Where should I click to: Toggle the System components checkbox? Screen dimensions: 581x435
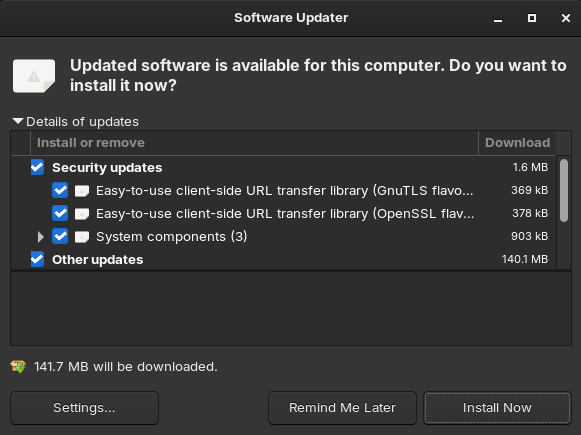point(60,236)
